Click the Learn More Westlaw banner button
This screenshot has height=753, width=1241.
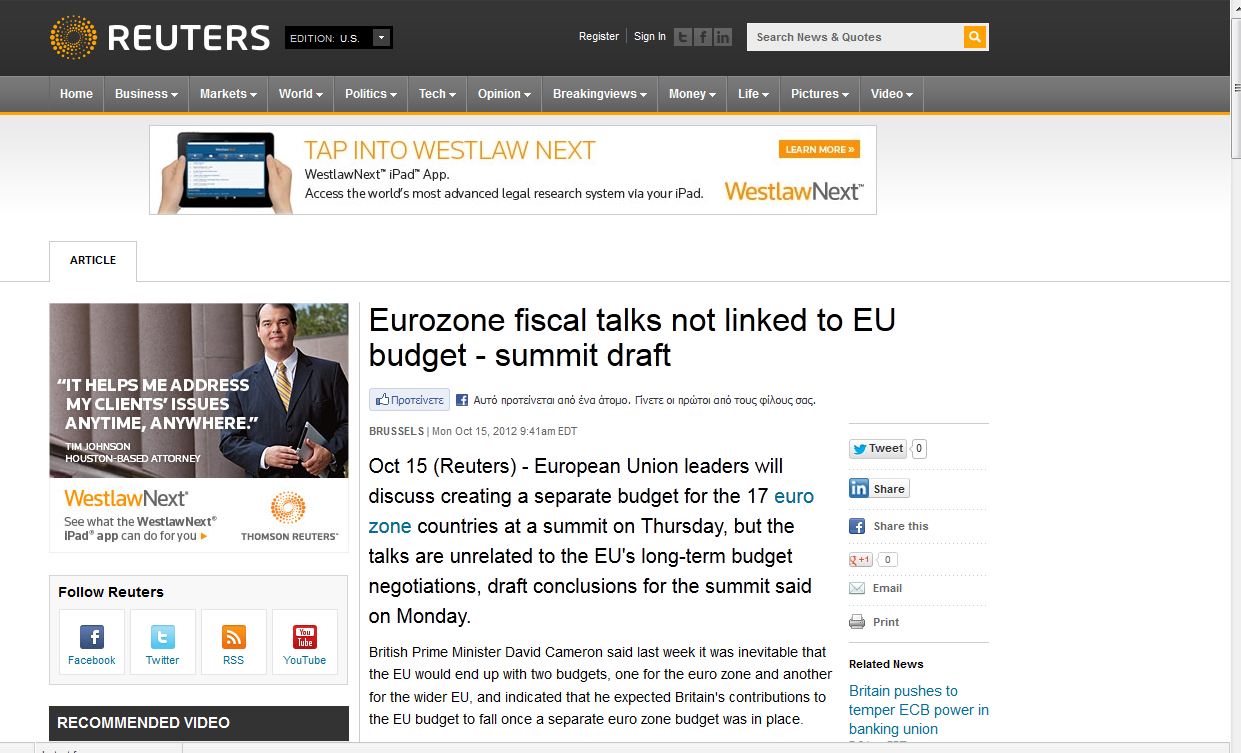[x=819, y=149]
